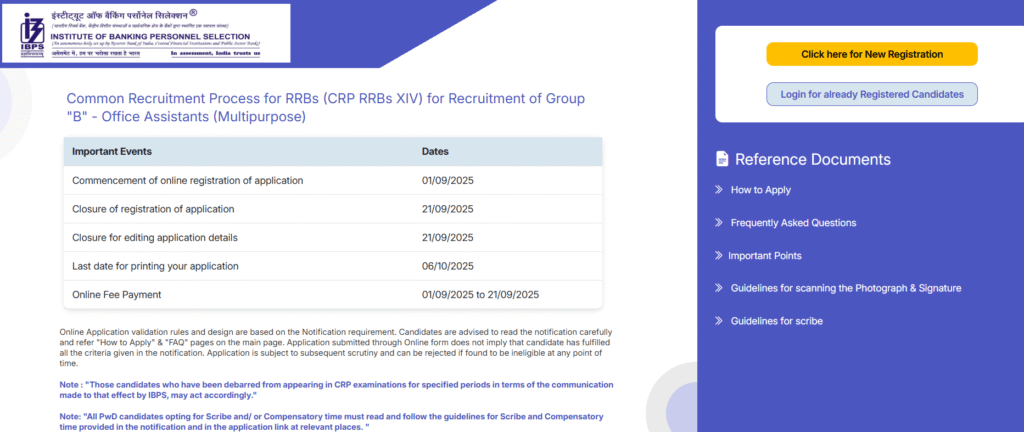Click the chevron icon before Guidelines for scribe
Viewport: 1024px width, 432px height.
tap(719, 321)
